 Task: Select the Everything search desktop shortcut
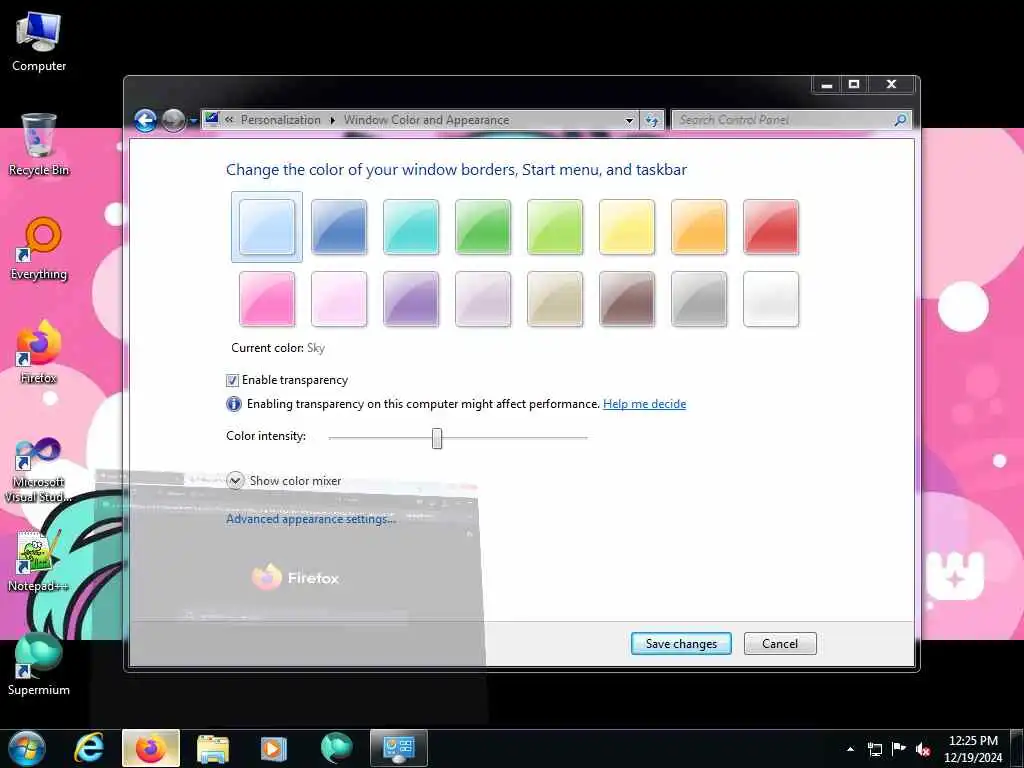[39, 249]
